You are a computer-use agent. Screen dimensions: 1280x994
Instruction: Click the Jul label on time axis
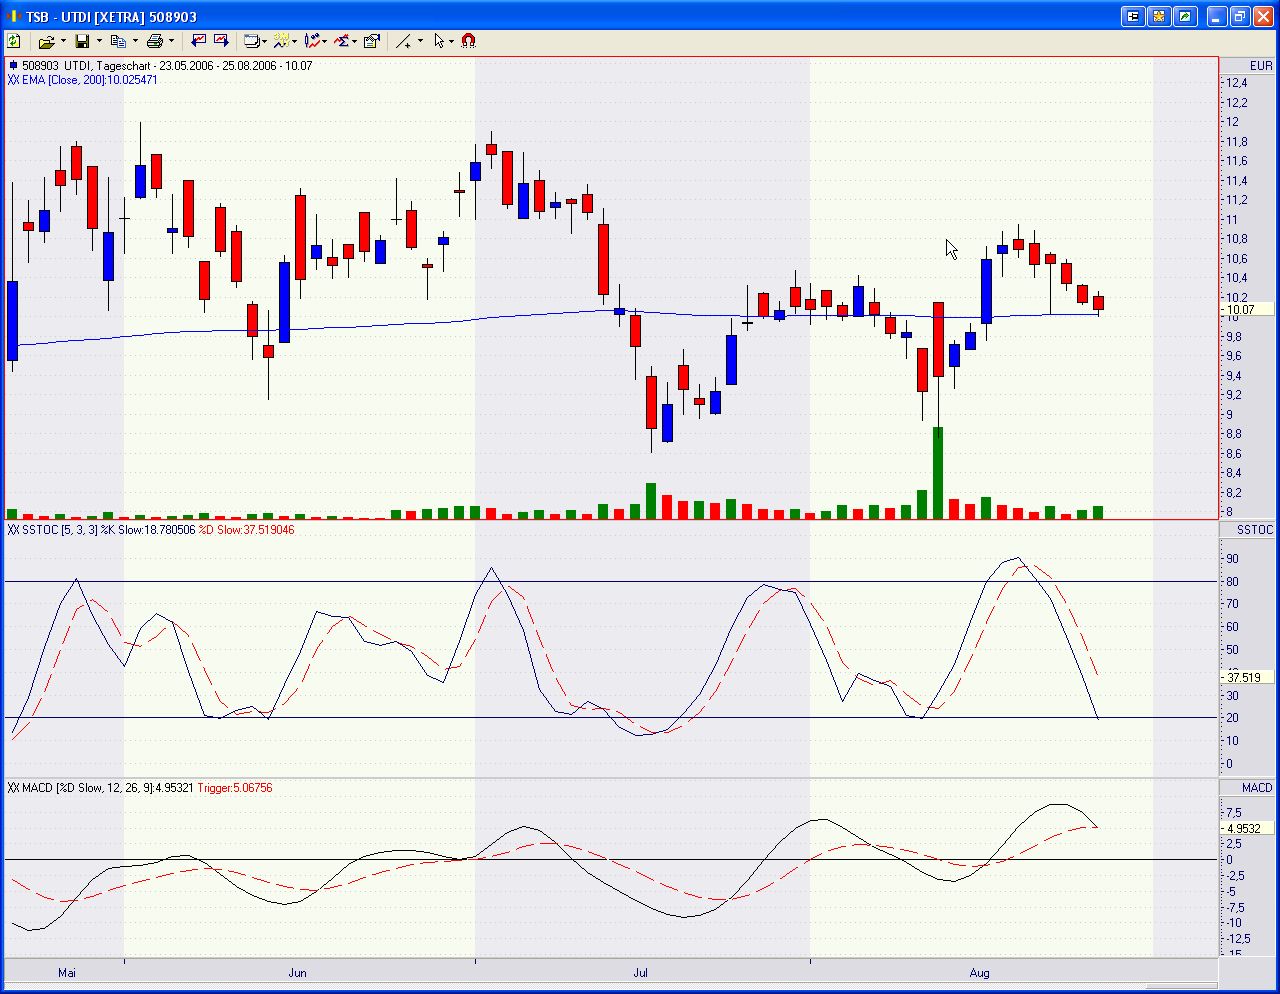point(640,973)
